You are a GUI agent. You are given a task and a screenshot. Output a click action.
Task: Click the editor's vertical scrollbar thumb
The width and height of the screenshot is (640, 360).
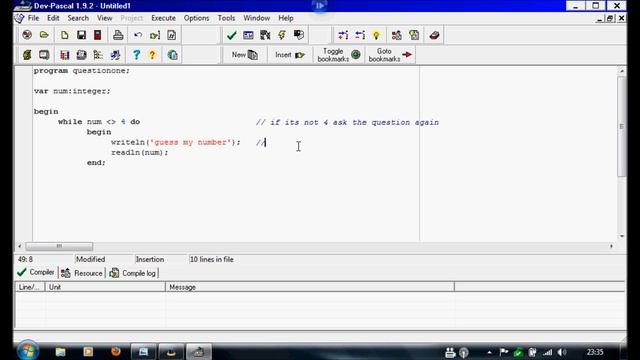(622, 127)
